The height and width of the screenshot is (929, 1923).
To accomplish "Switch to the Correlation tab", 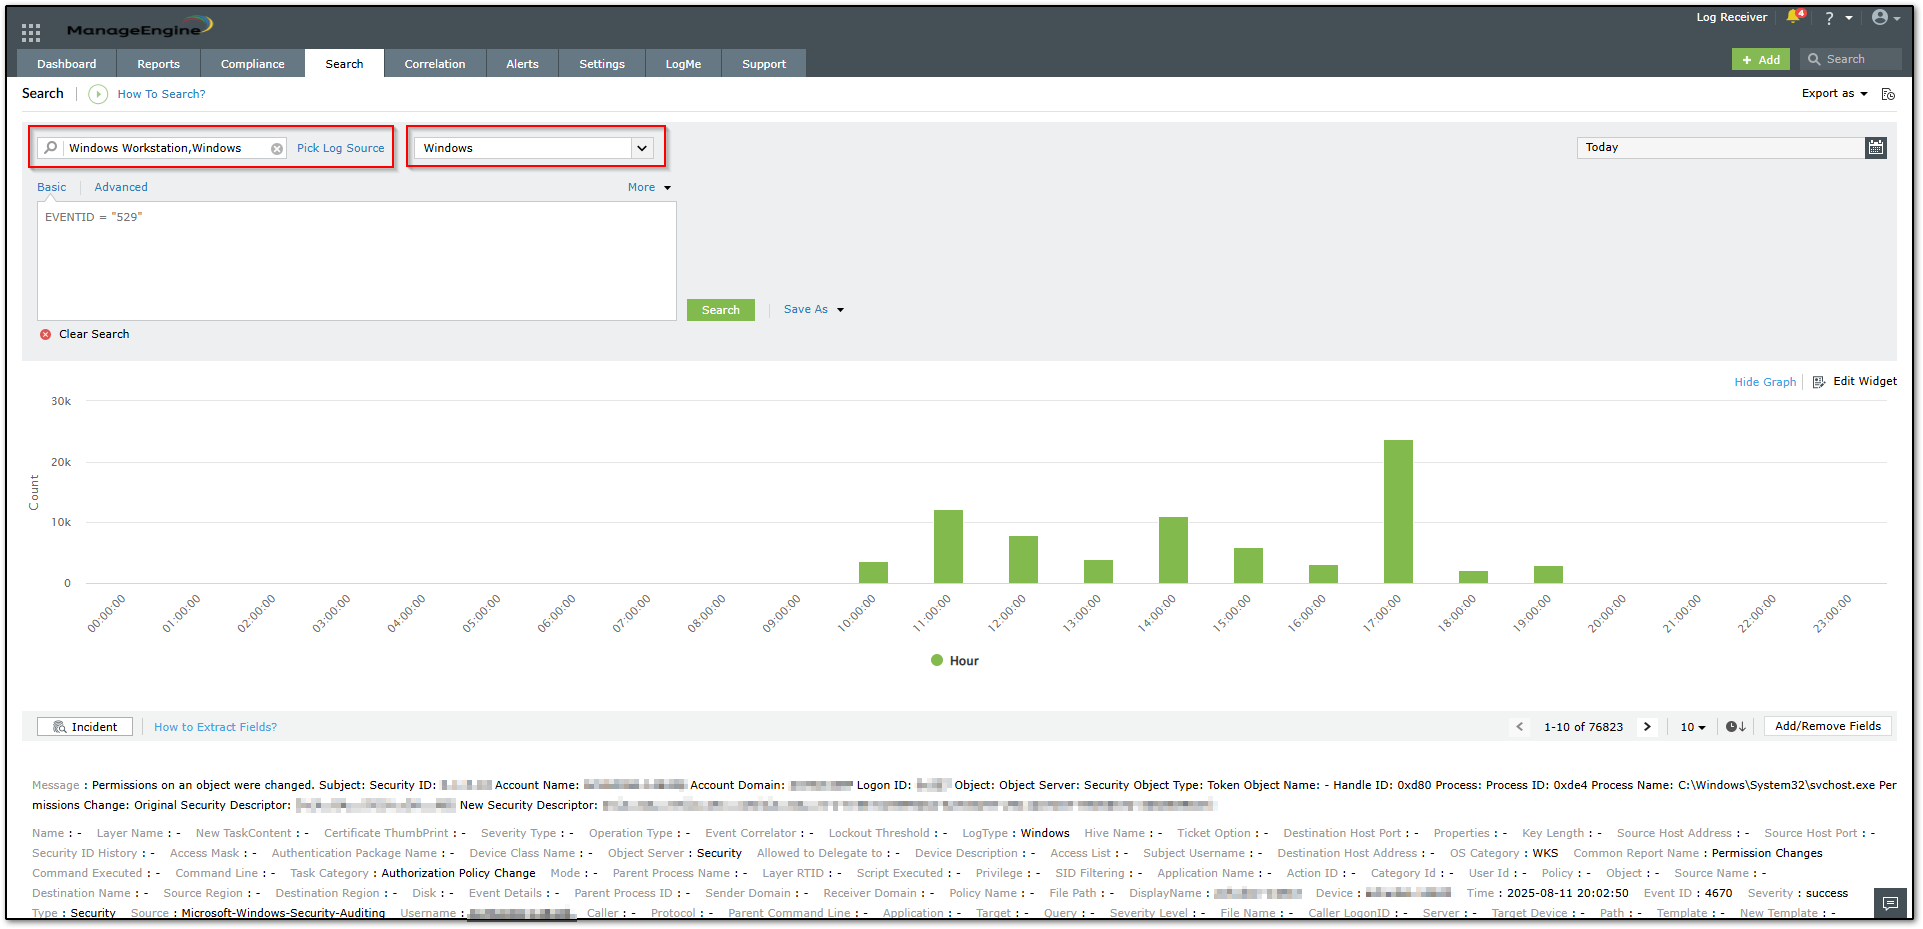I will (435, 64).
